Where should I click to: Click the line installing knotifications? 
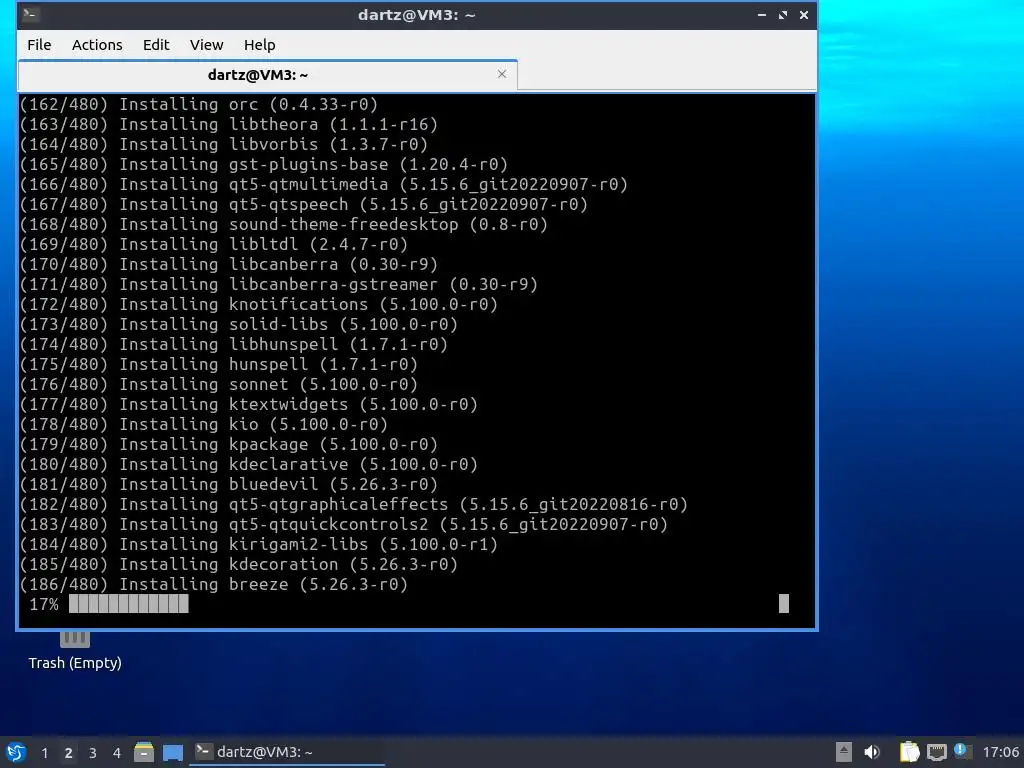pos(259,304)
